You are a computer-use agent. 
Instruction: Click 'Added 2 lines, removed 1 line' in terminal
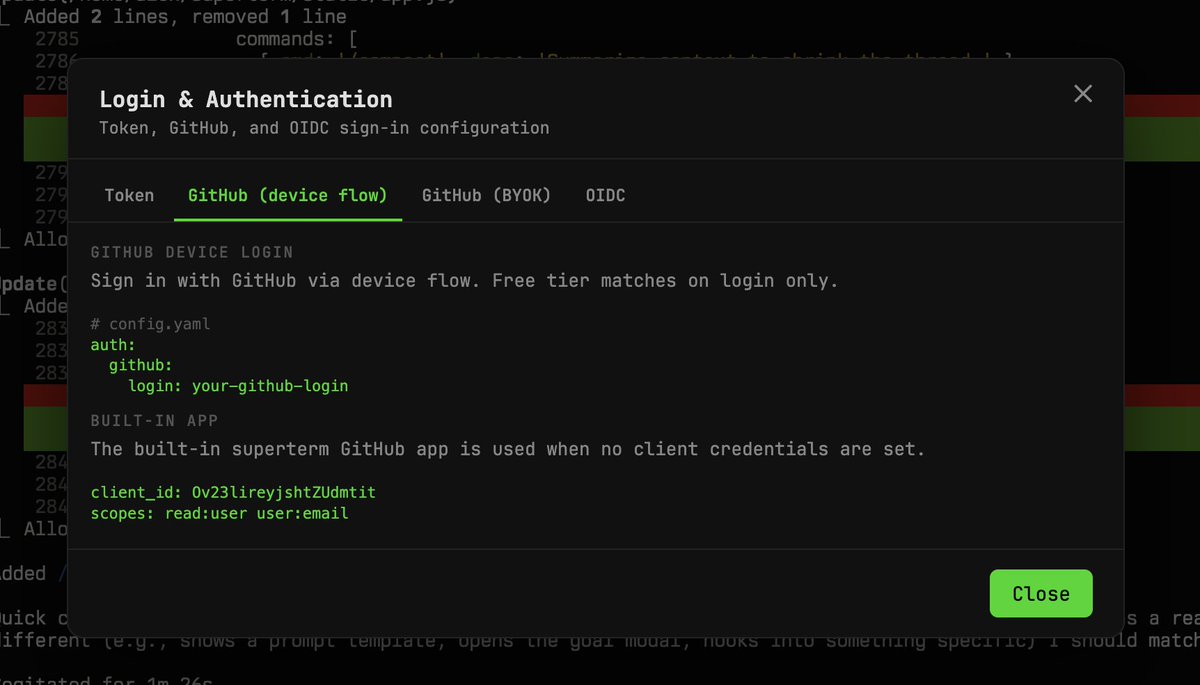pos(185,17)
